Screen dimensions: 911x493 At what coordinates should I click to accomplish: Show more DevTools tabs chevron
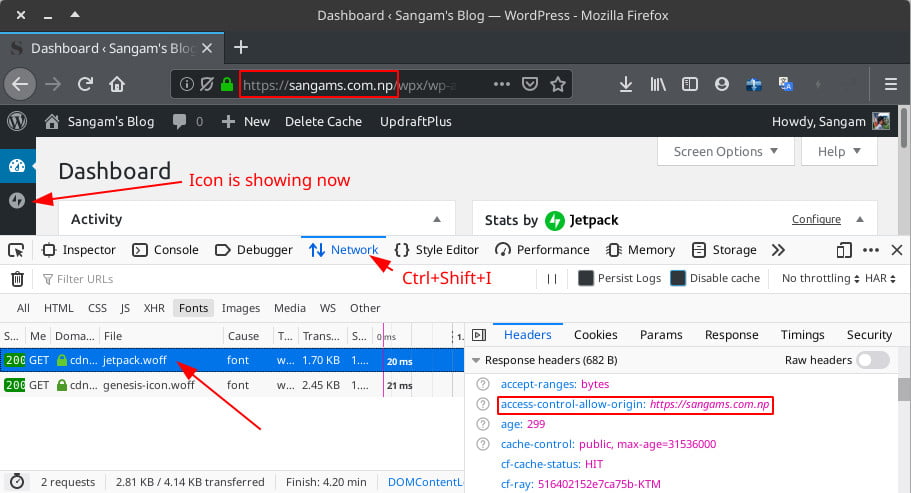(x=778, y=250)
